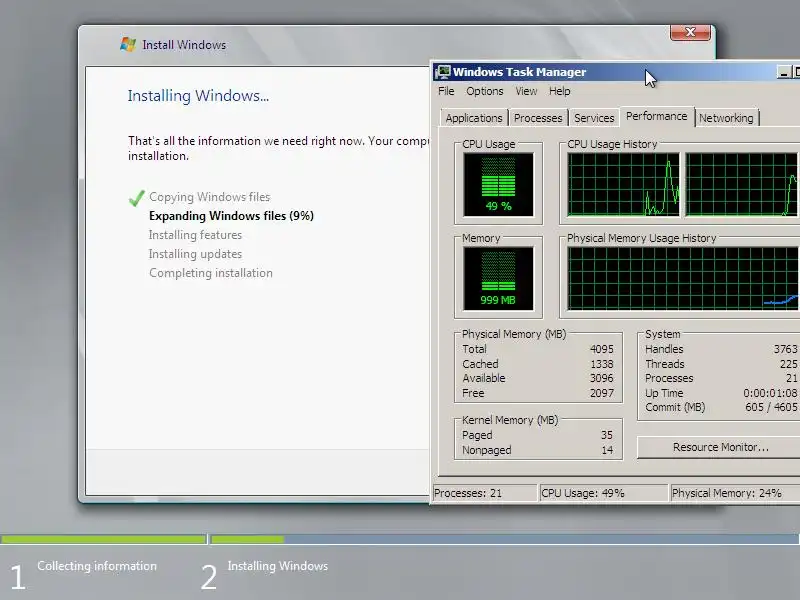Click the second CPU Usage History graph
The image size is (800, 600).
point(742,184)
